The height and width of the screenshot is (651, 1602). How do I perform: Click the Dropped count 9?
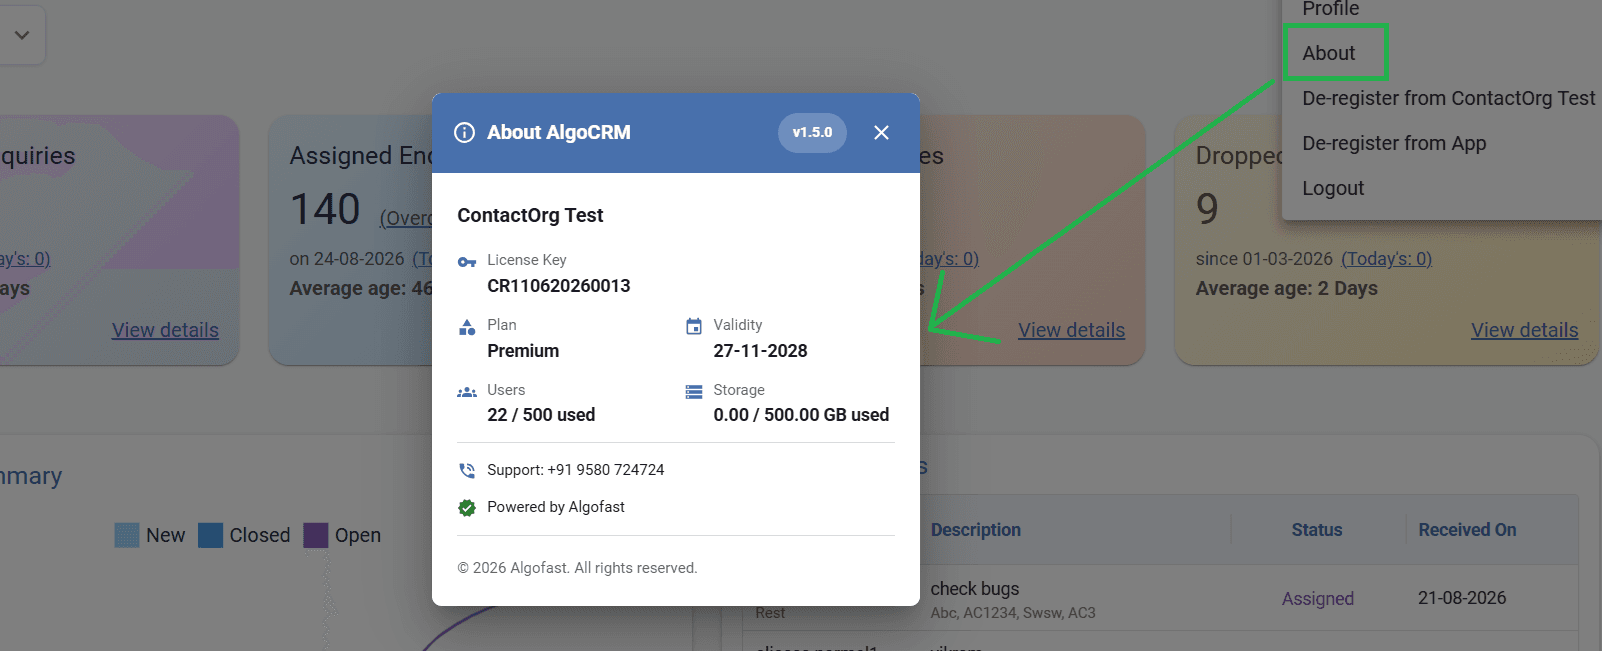tap(1207, 209)
